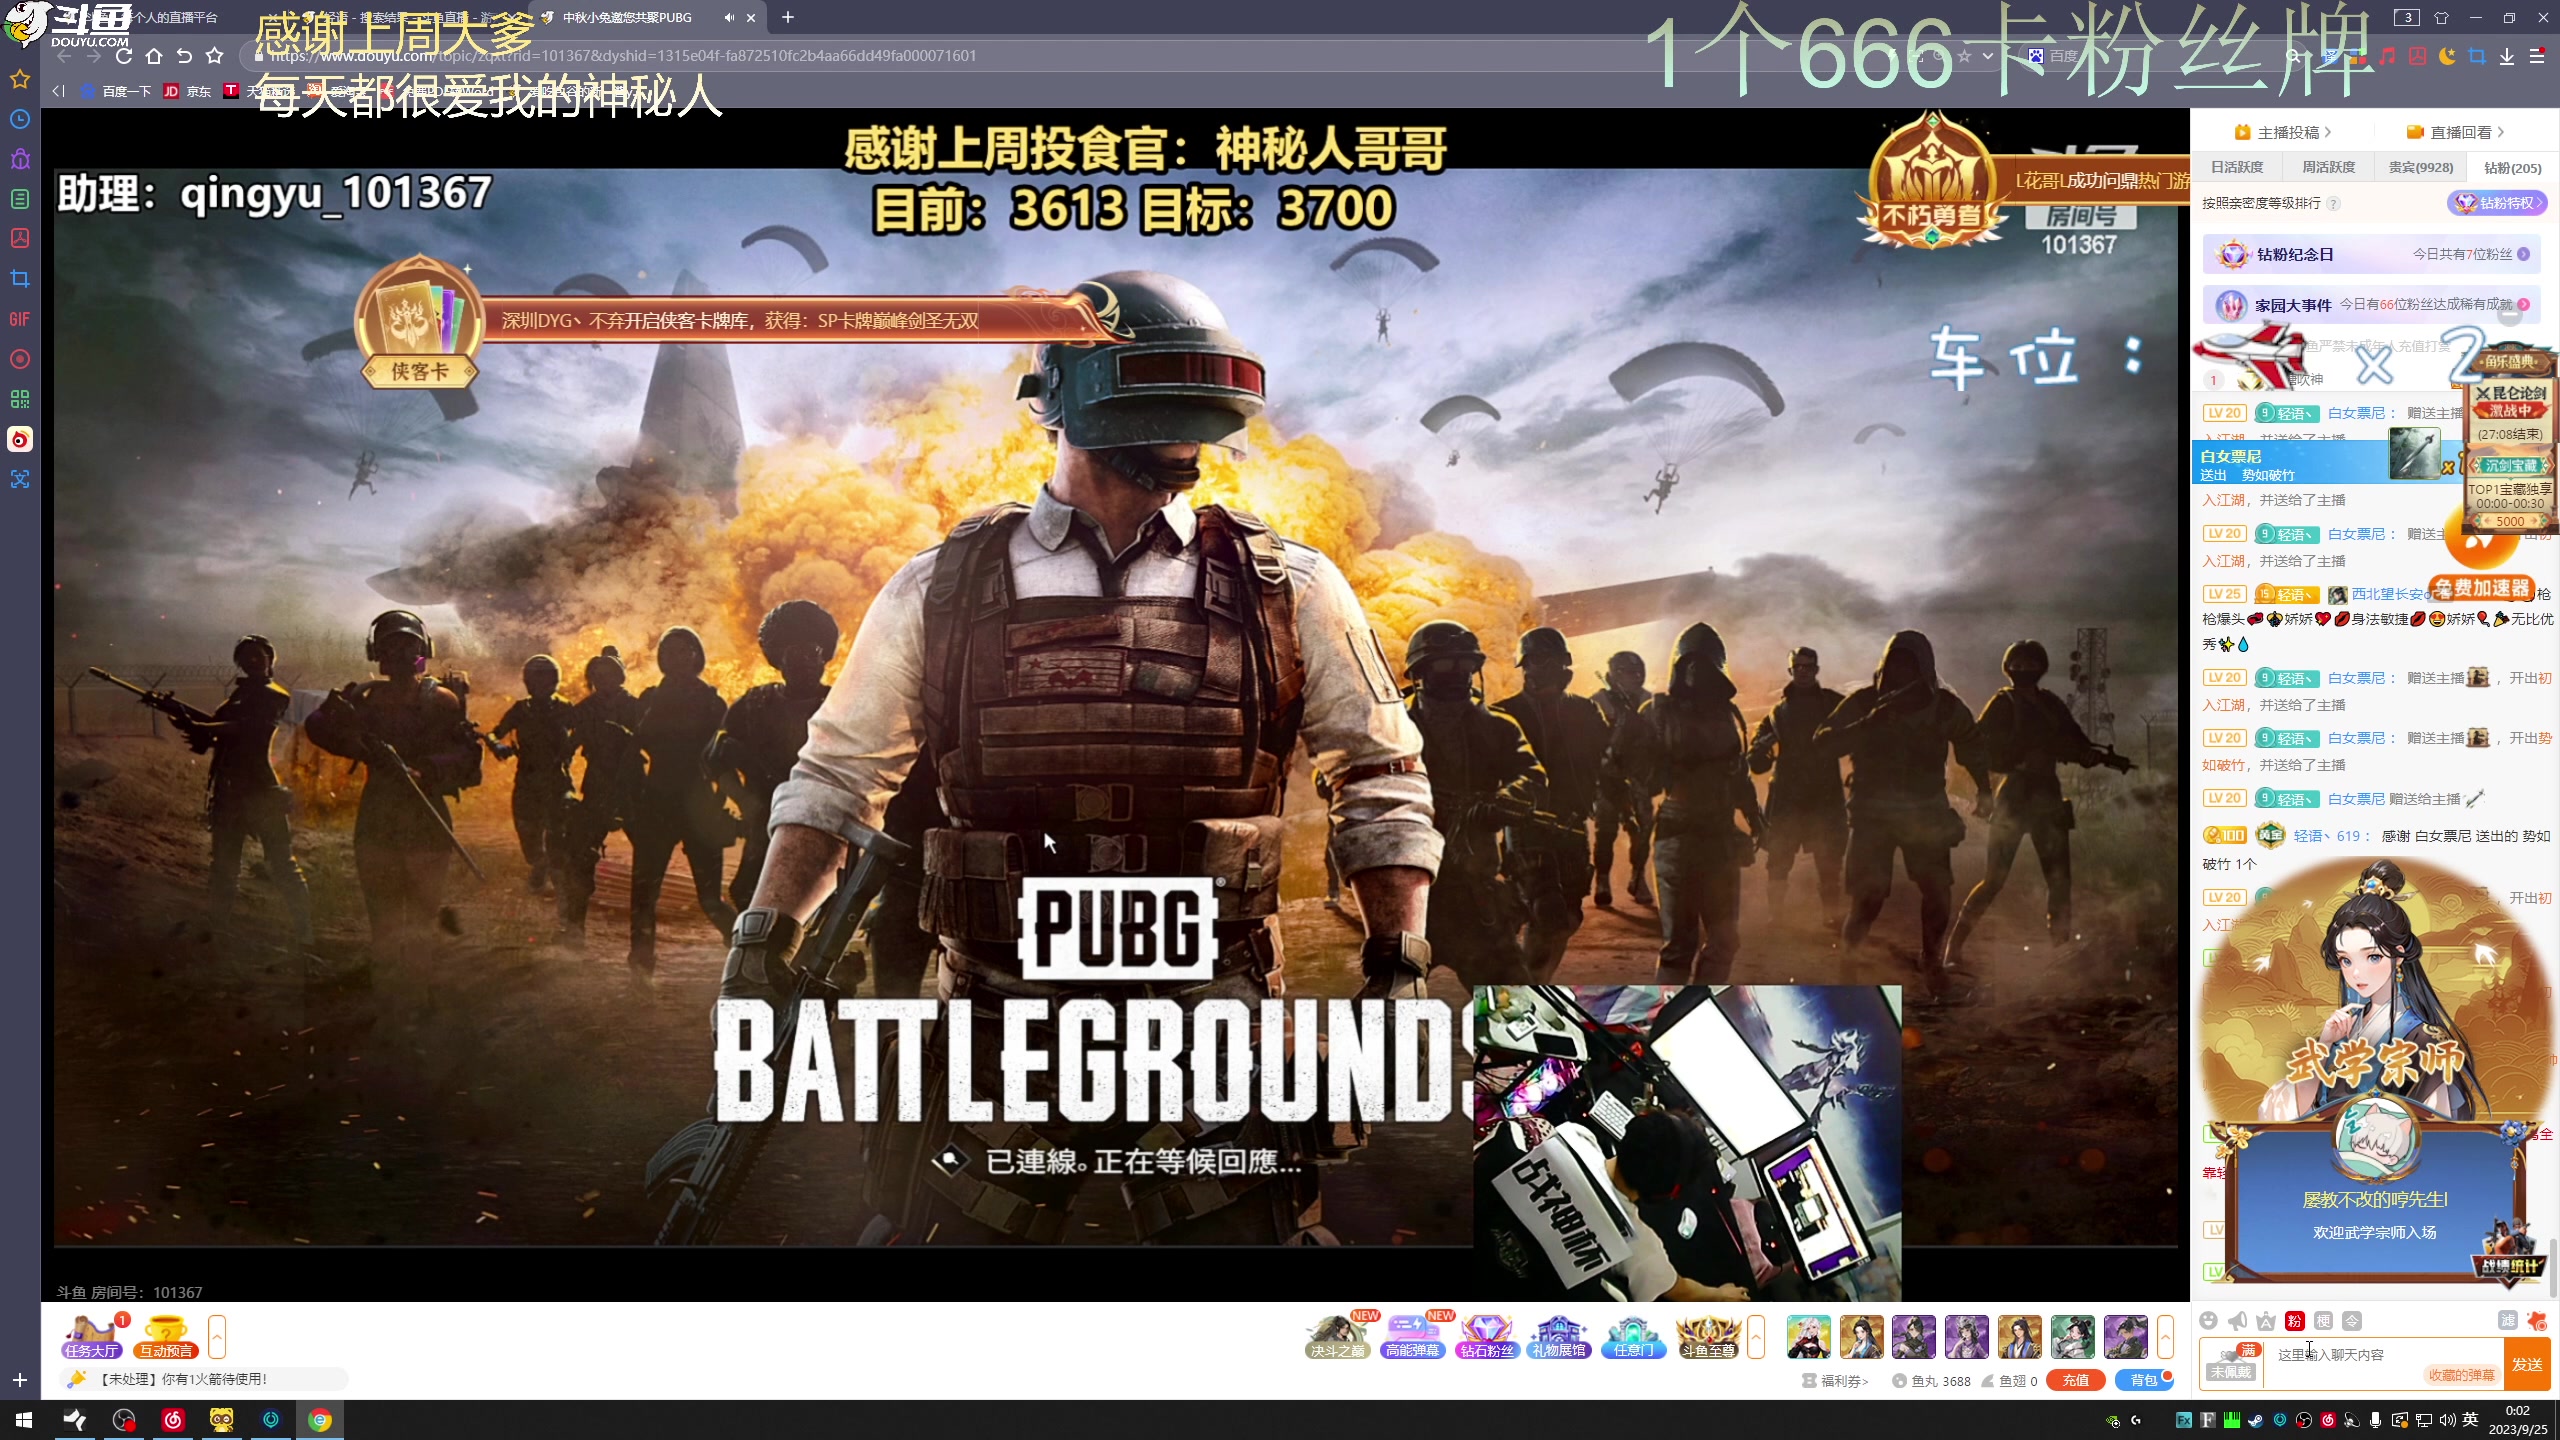
Task: Open the favorites star in the sidebar
Action: tap(20, 79)
